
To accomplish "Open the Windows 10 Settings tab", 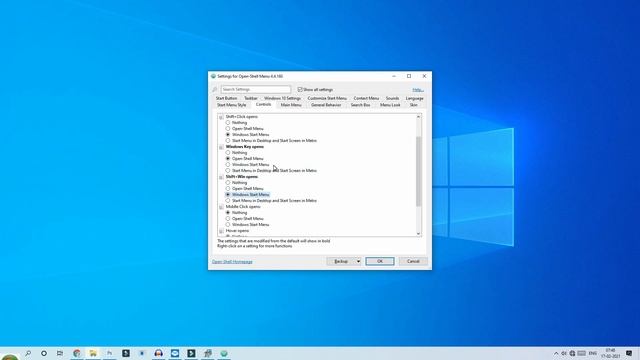I will 282,98.
